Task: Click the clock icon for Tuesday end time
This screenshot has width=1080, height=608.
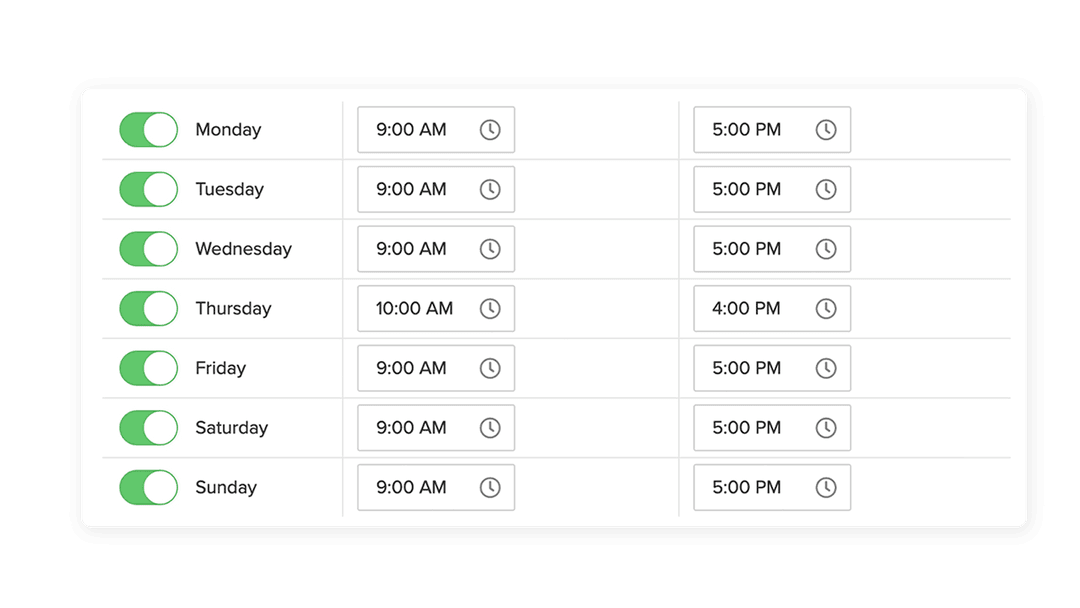Action: [x=826, y=189]
